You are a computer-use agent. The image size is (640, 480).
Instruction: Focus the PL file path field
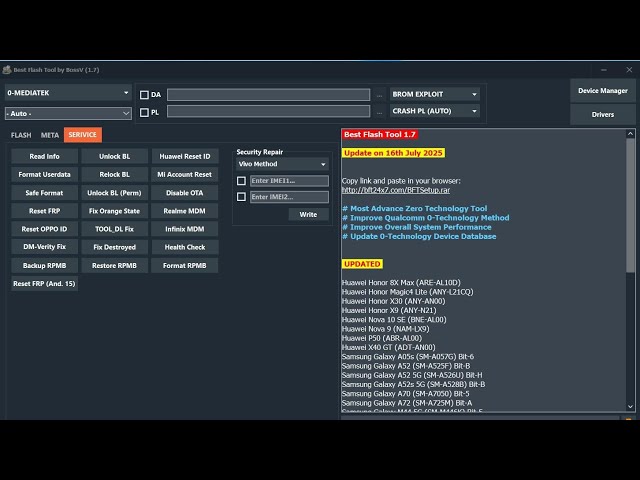click(x=269, y=111)
